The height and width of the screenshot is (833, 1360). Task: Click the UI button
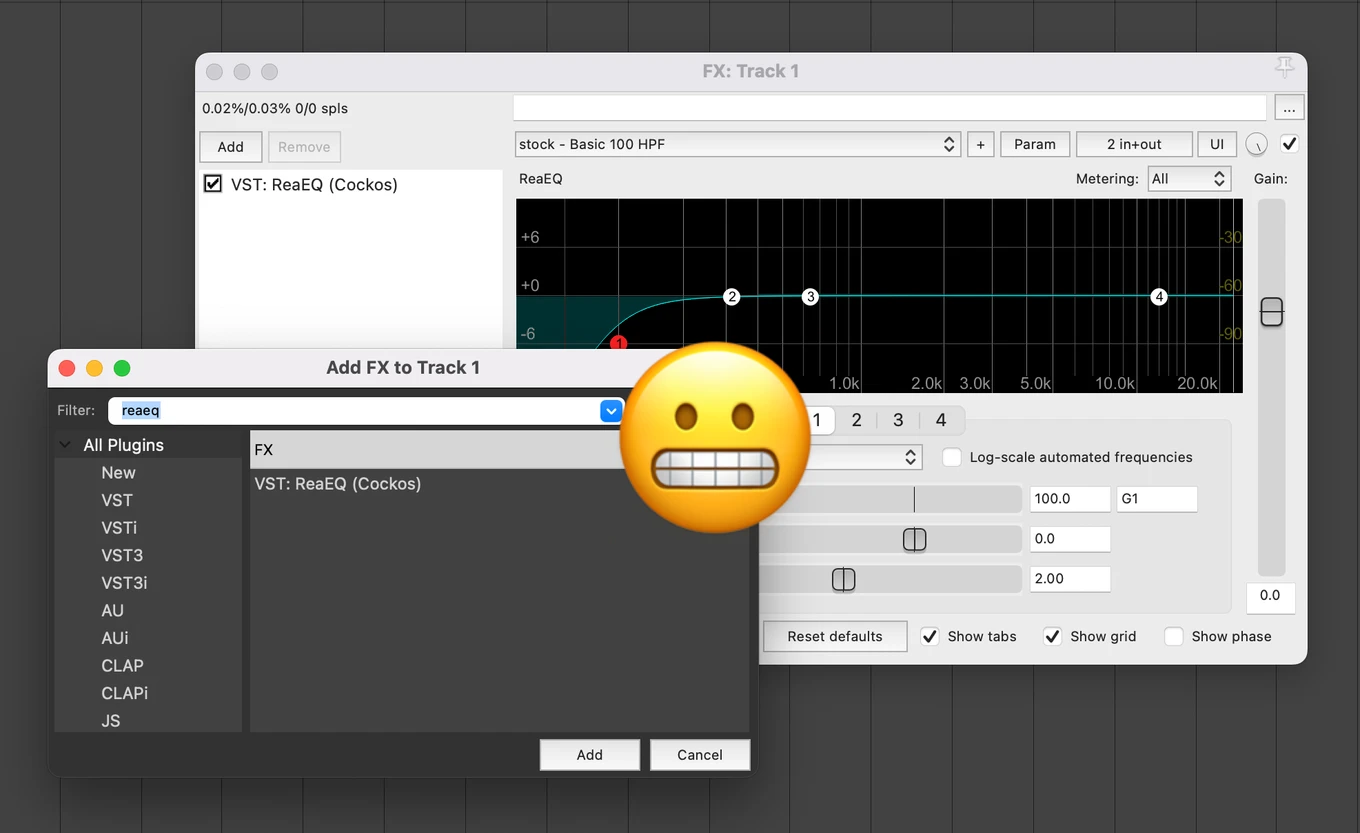click(x=1217, y=145)
